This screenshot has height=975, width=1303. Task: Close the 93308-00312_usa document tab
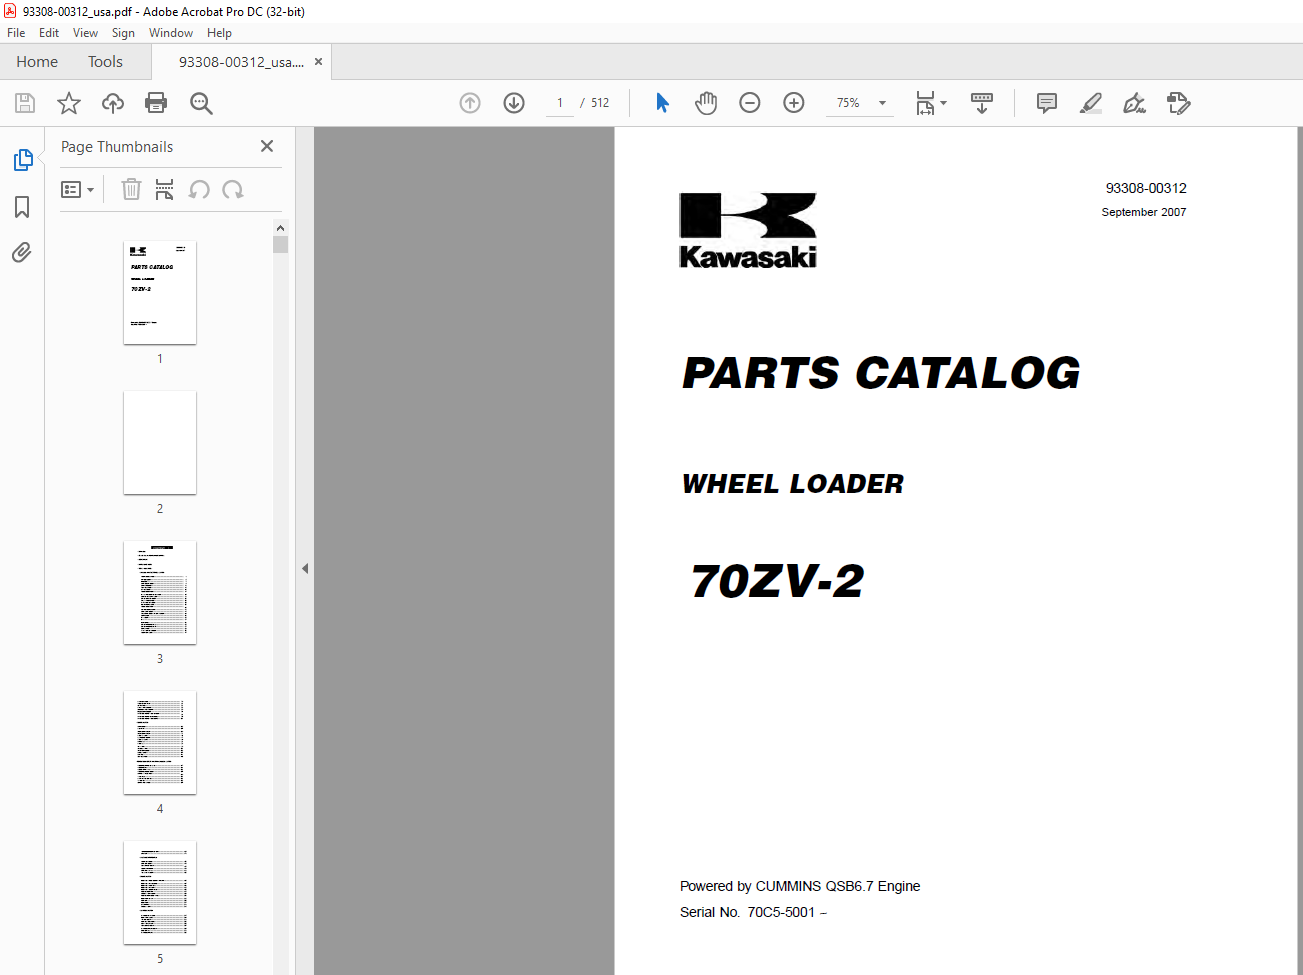pos(319,62)
